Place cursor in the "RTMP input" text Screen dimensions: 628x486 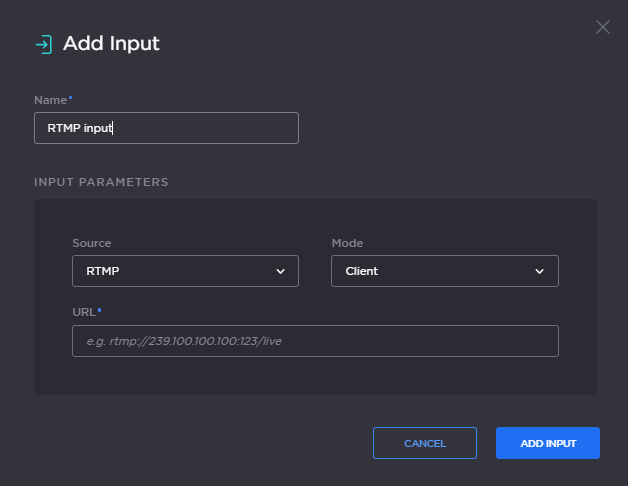(80, 128)
